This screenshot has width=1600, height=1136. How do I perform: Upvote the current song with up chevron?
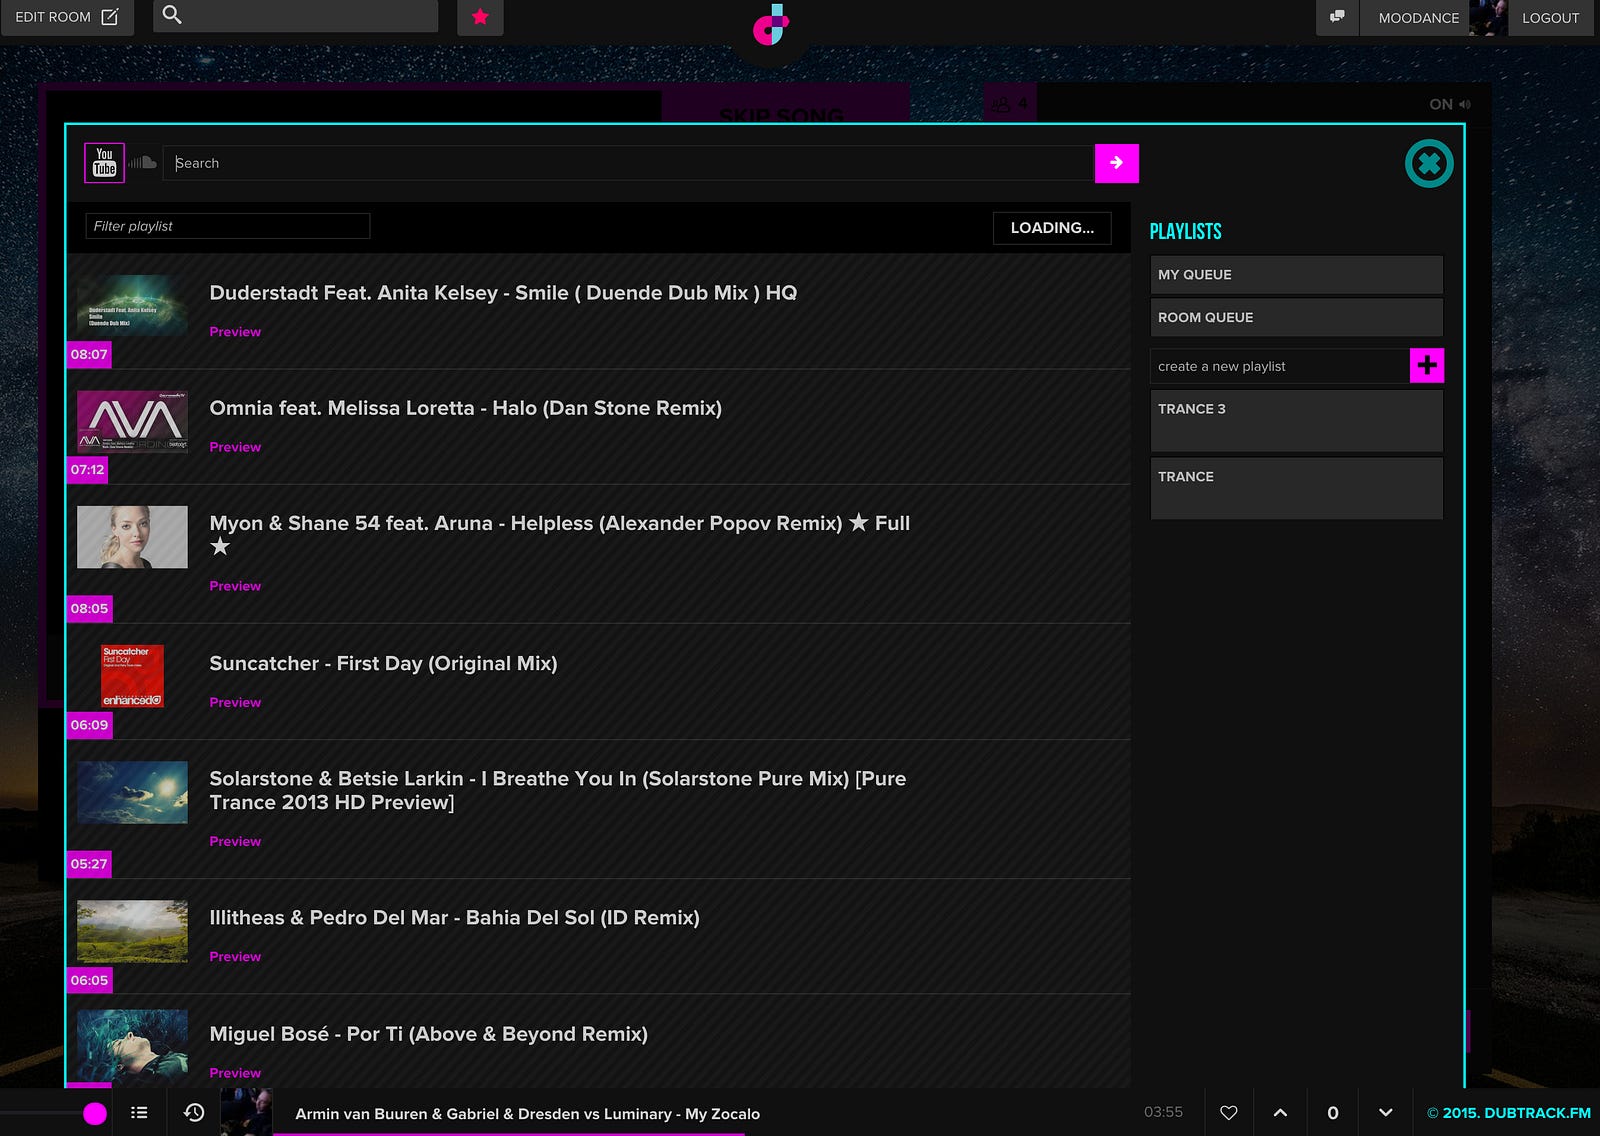pos(1280,1113)
